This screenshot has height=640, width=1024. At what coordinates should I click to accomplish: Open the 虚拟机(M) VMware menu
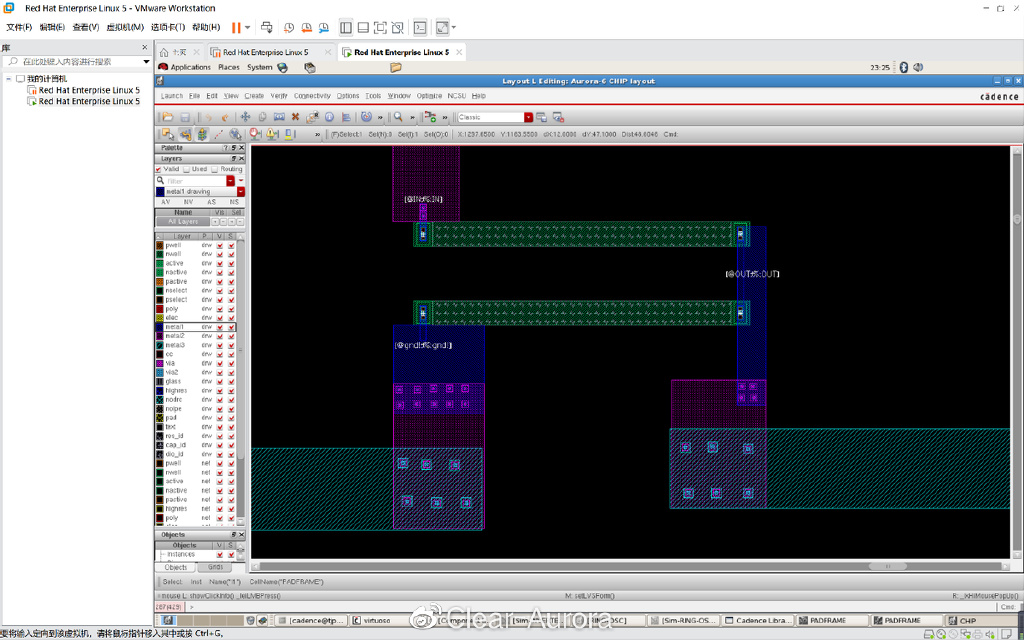click(x=125, y=27)
